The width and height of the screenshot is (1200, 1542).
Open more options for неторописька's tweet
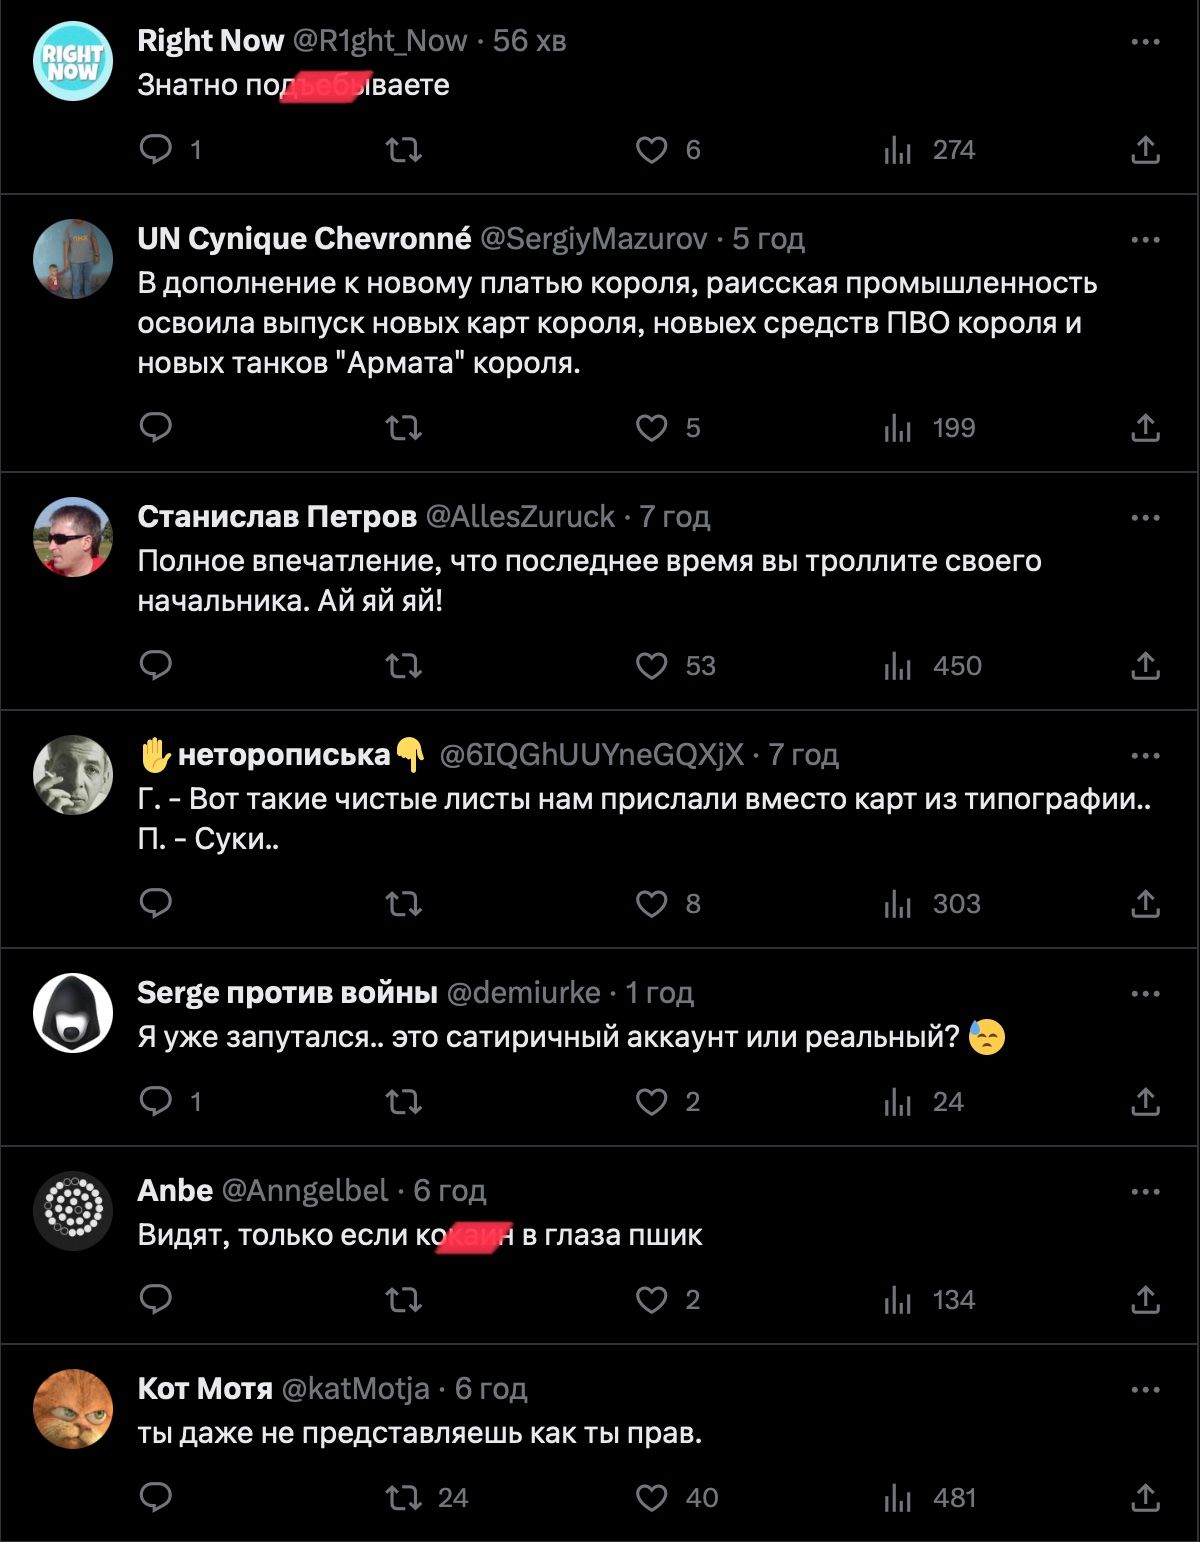point(1145,756)
